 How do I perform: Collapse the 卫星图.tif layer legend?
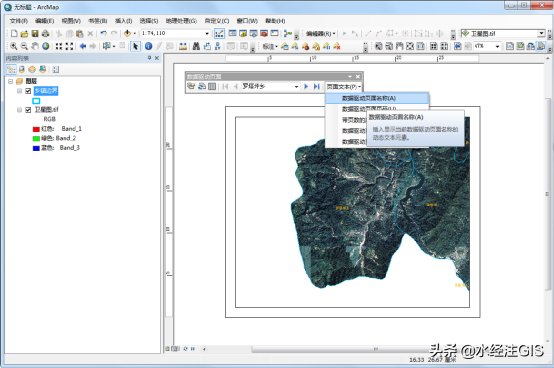[19, 110]
